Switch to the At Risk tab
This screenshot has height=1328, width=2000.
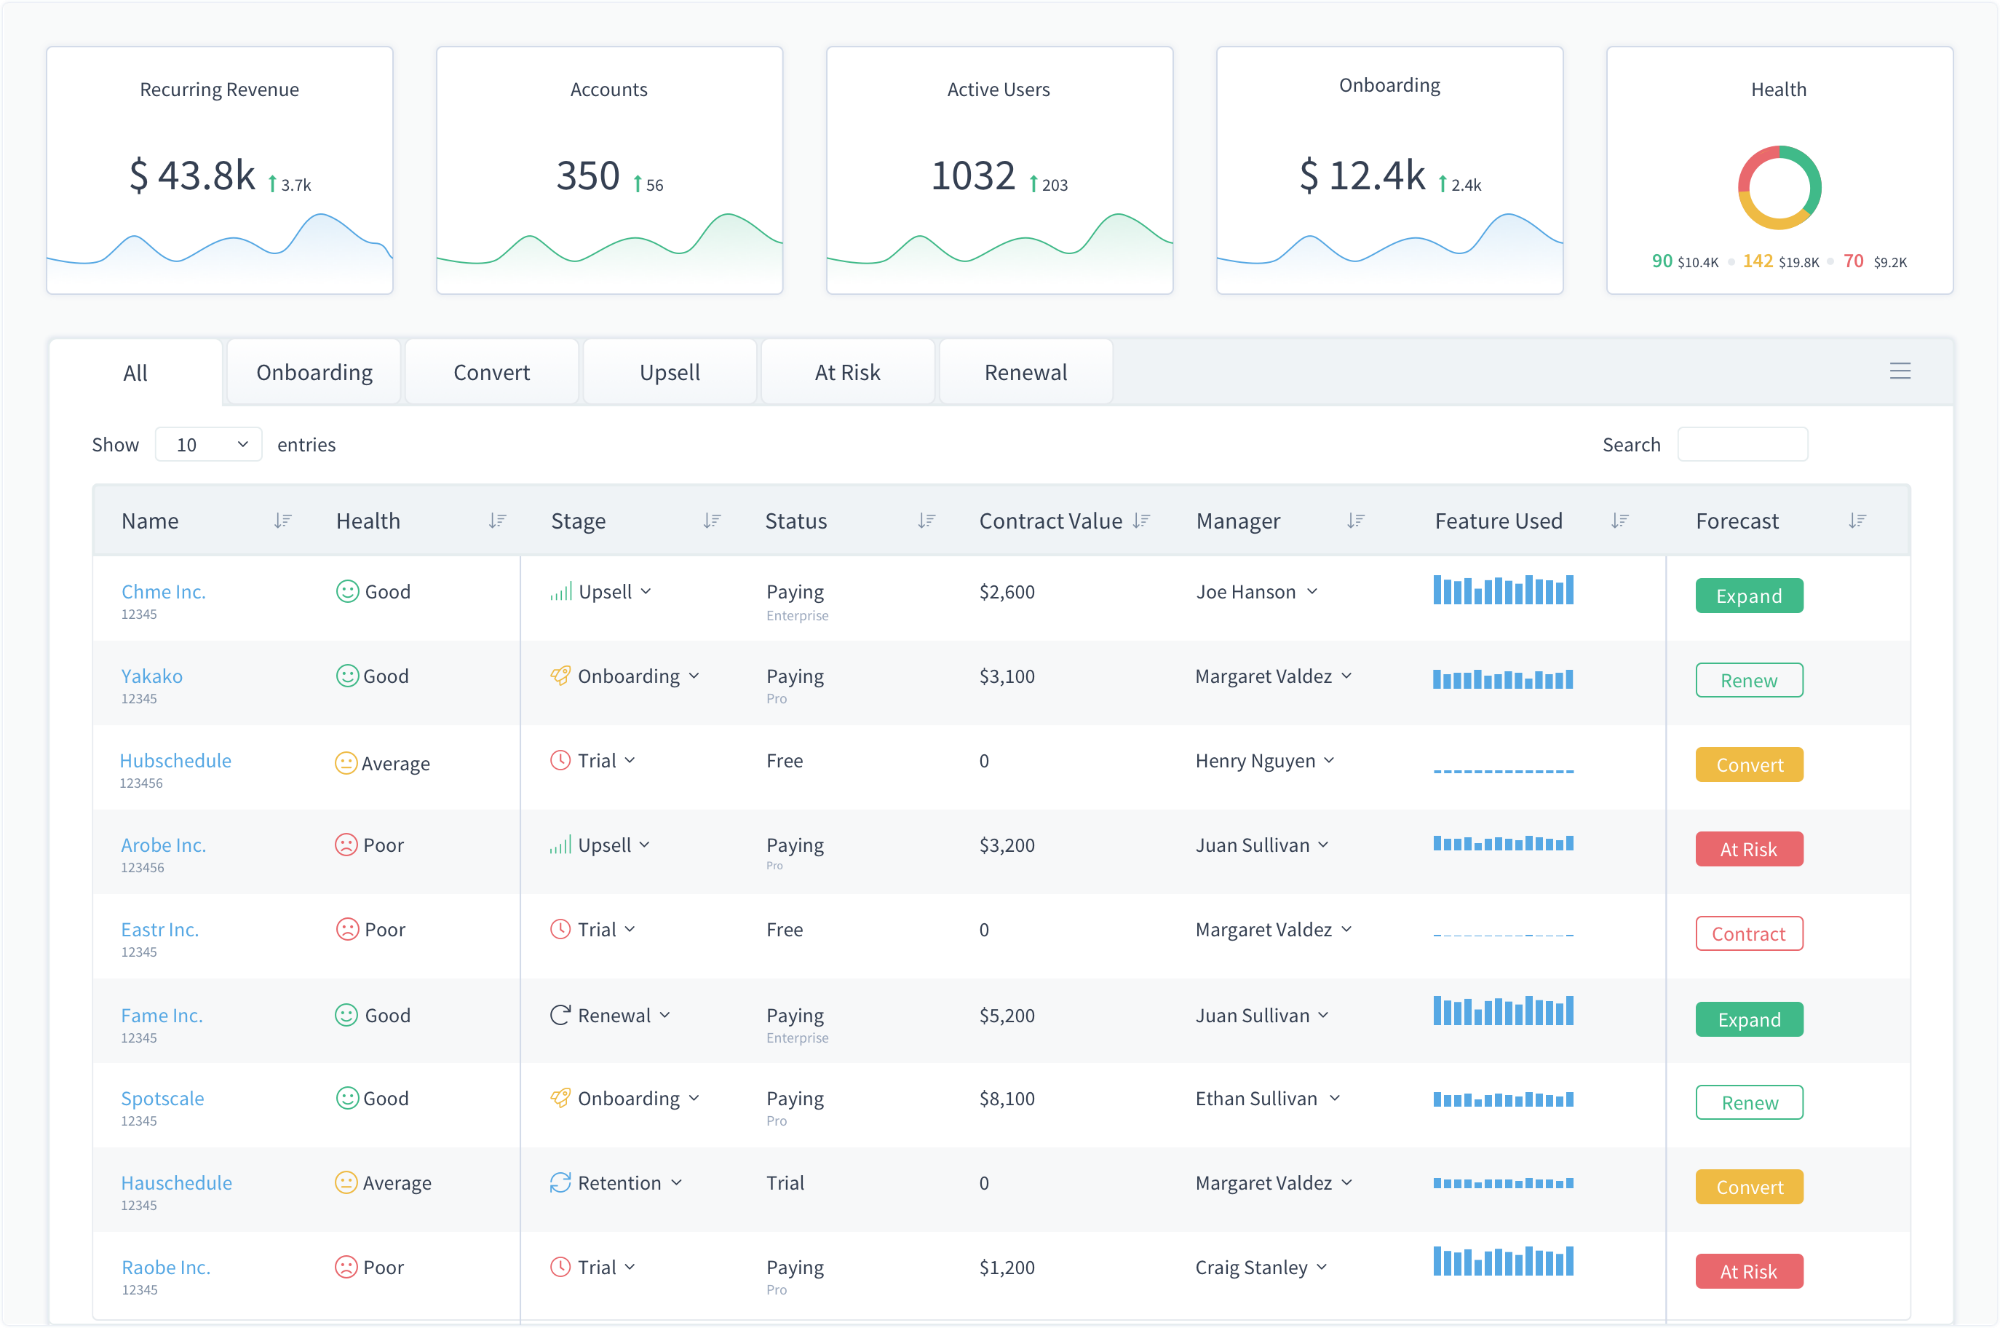coord(847,371)
